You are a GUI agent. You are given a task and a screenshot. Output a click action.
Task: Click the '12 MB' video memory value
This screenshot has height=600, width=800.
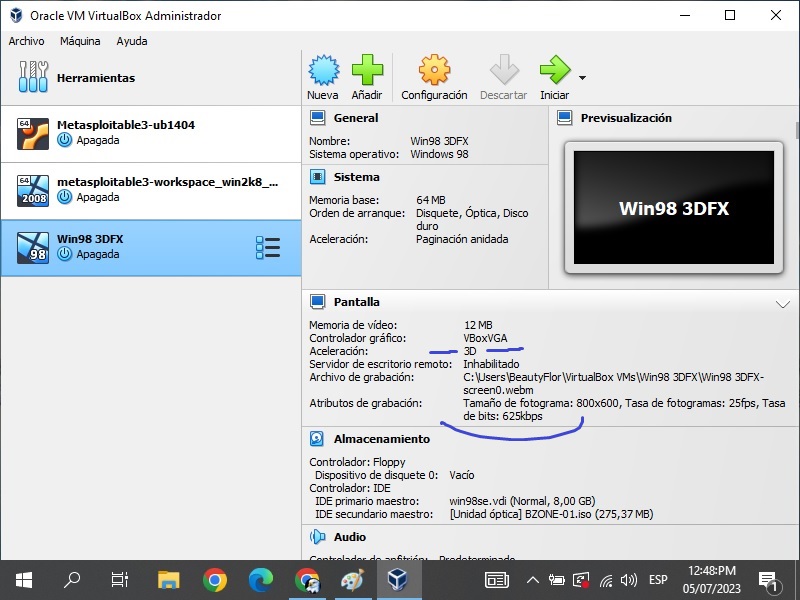(478, 325)
